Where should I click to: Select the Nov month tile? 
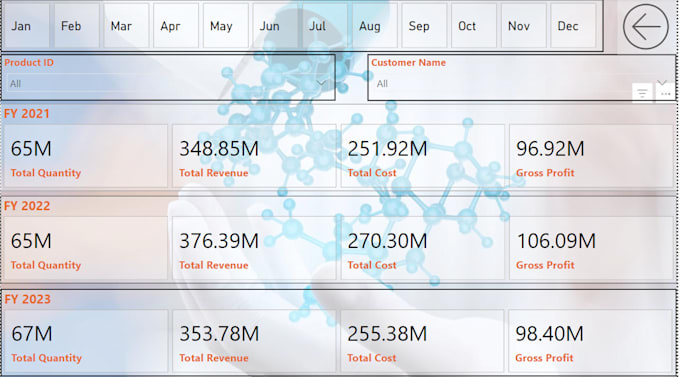coord(523,26)
